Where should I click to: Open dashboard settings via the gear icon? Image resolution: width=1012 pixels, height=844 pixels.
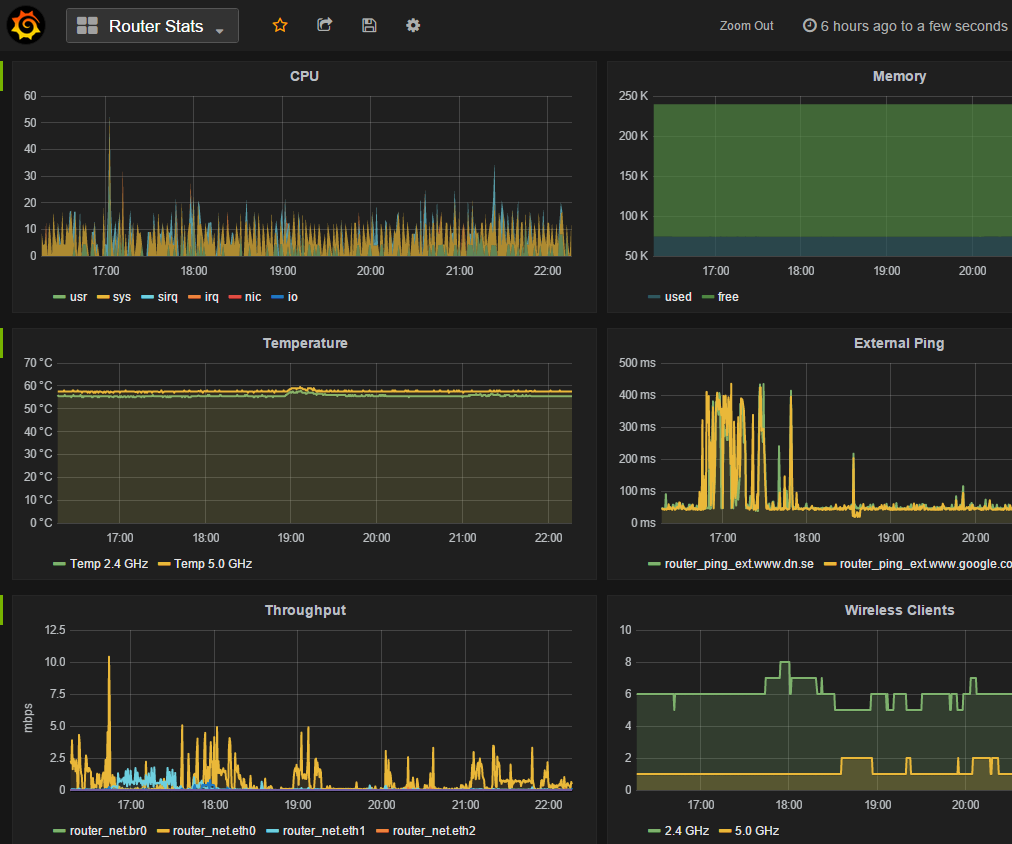(x=413, y=25)
